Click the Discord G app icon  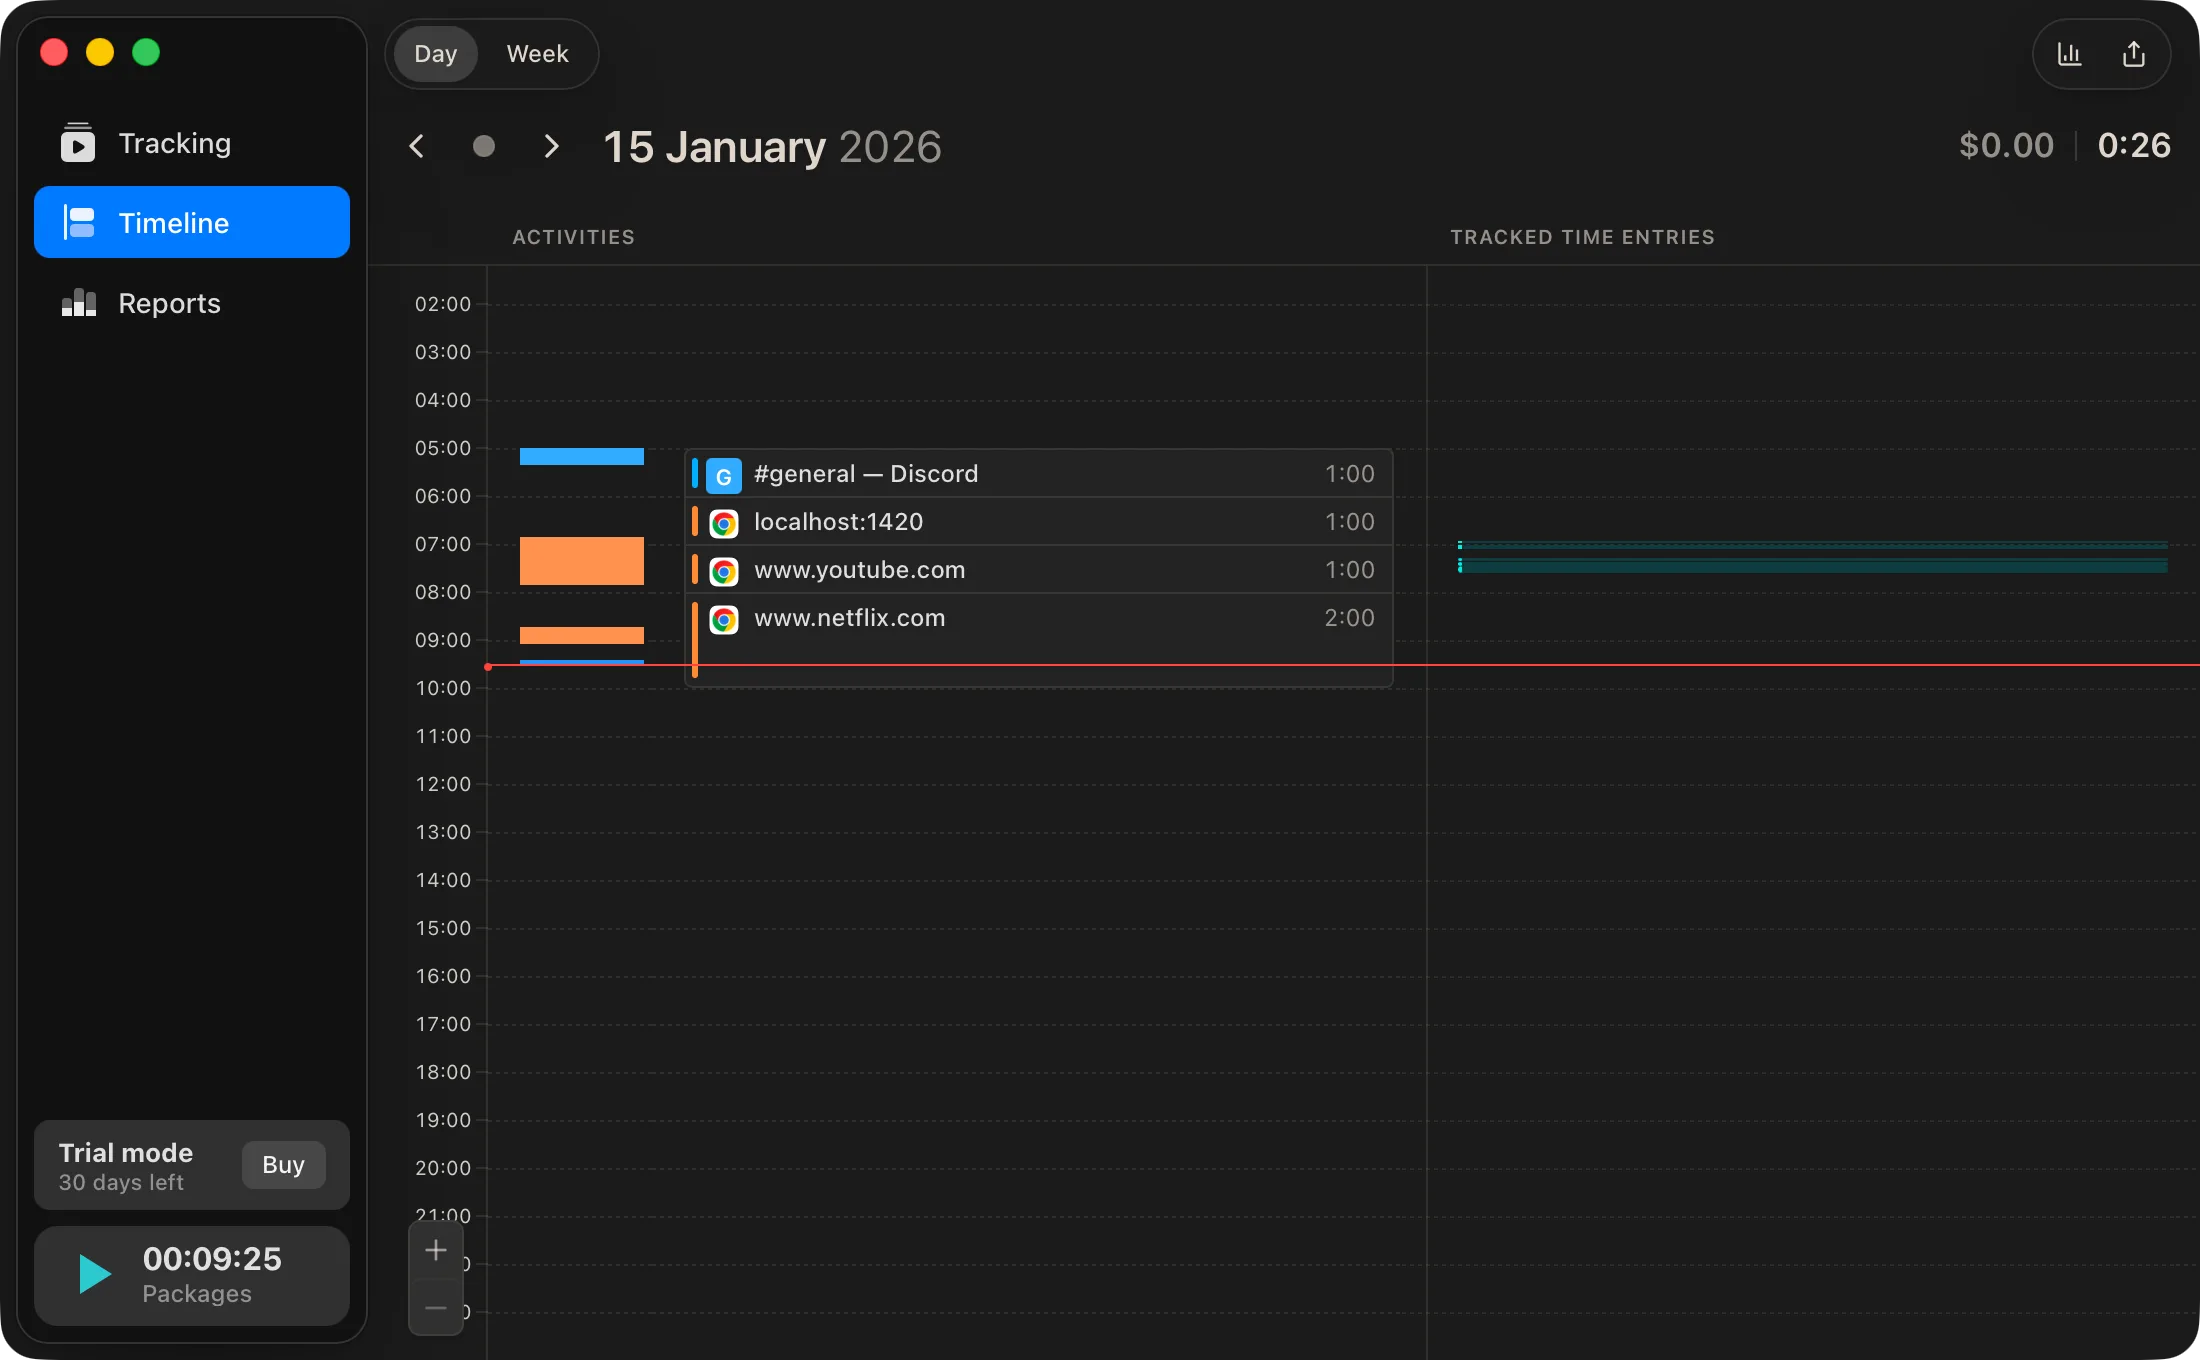point(724,476)
